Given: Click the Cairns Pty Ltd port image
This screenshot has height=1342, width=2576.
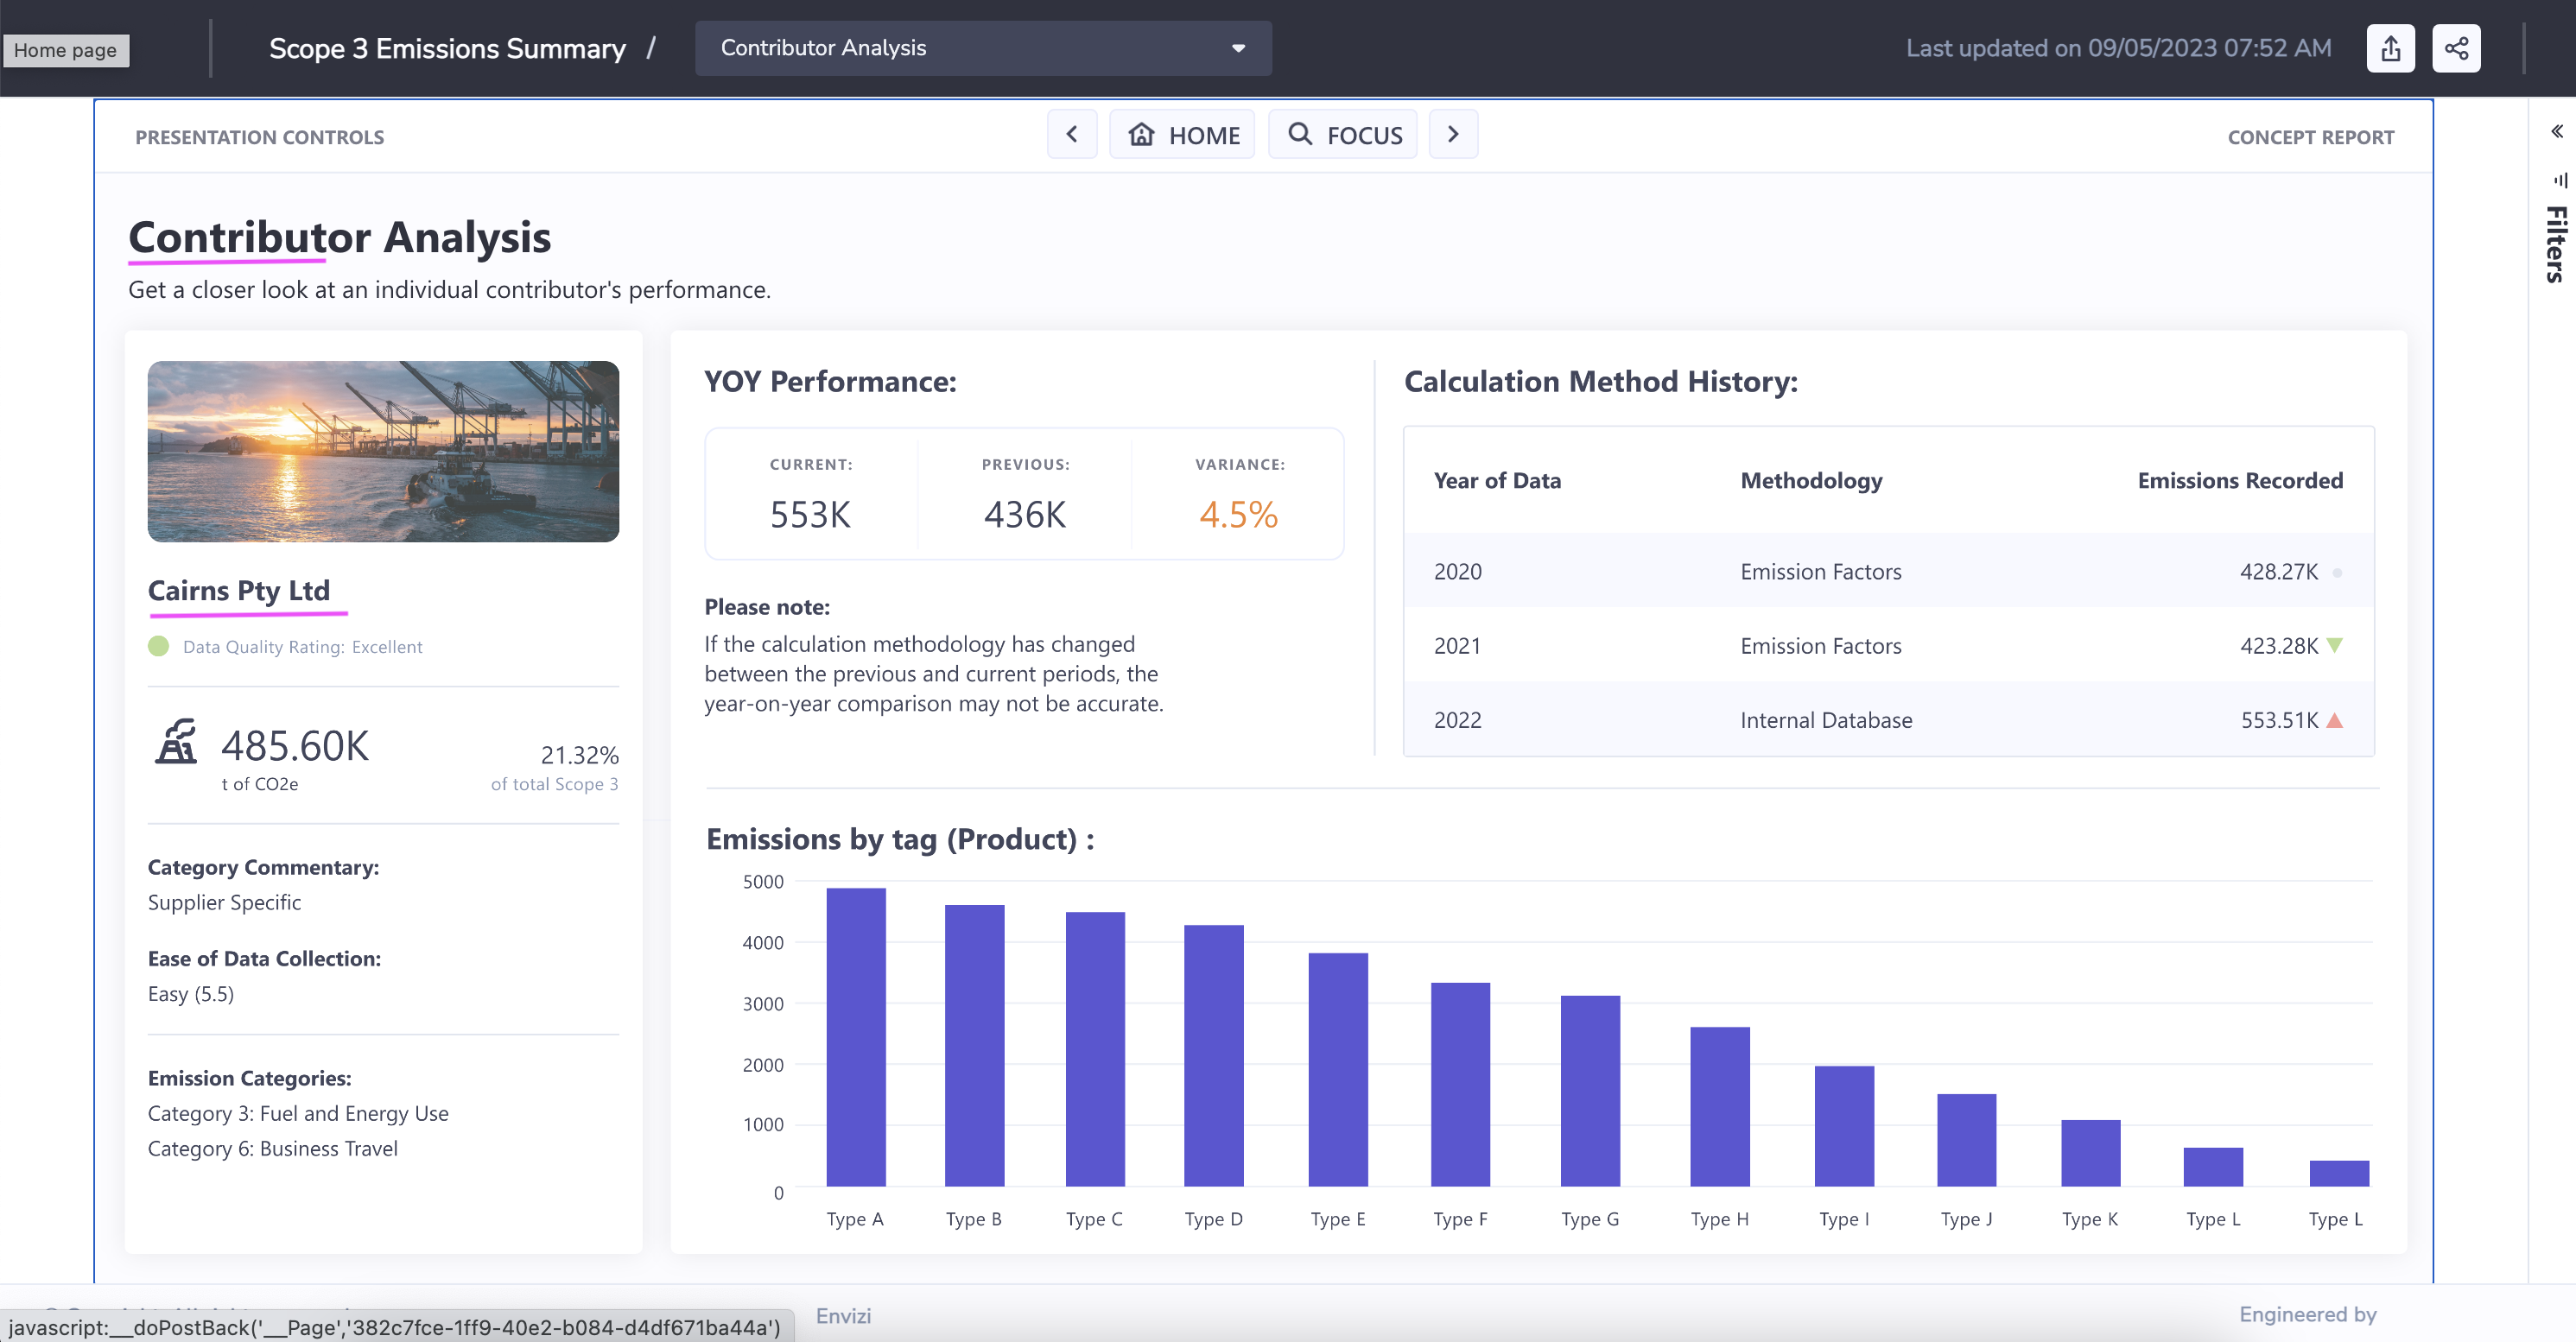Looking at the screenshot, I should click(x=383, y=451).
